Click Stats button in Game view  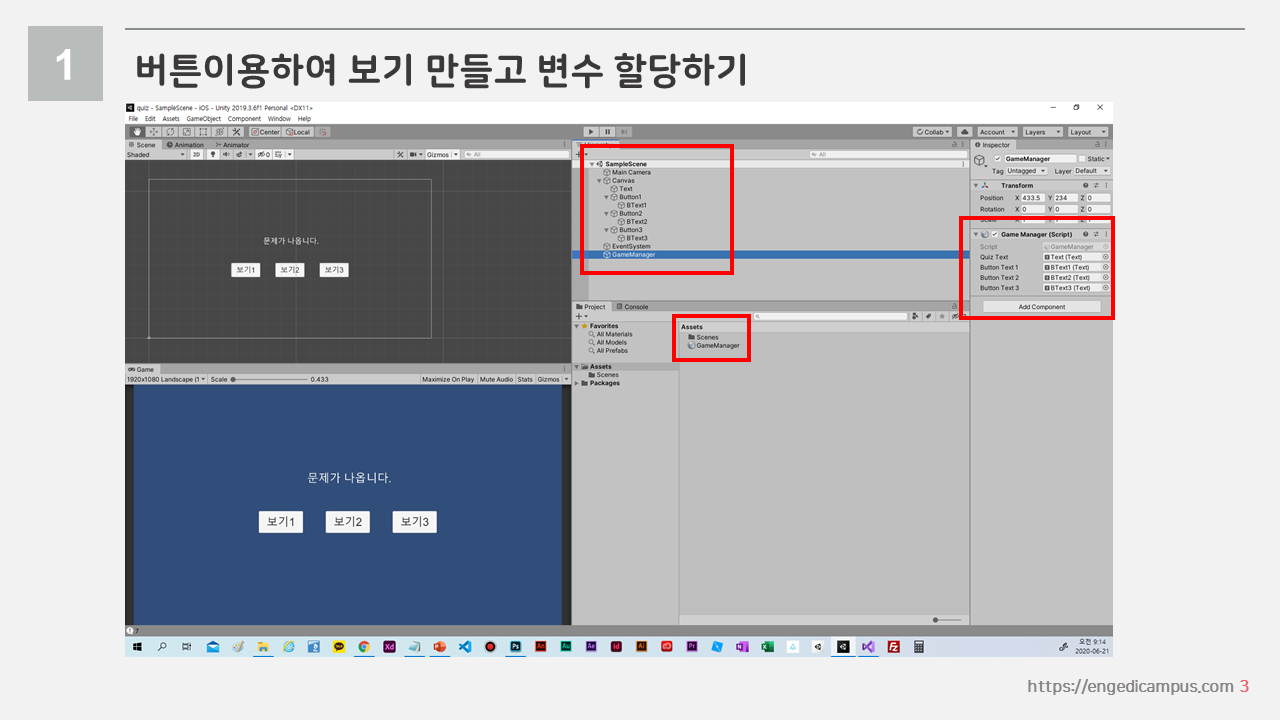click(525, 379)
